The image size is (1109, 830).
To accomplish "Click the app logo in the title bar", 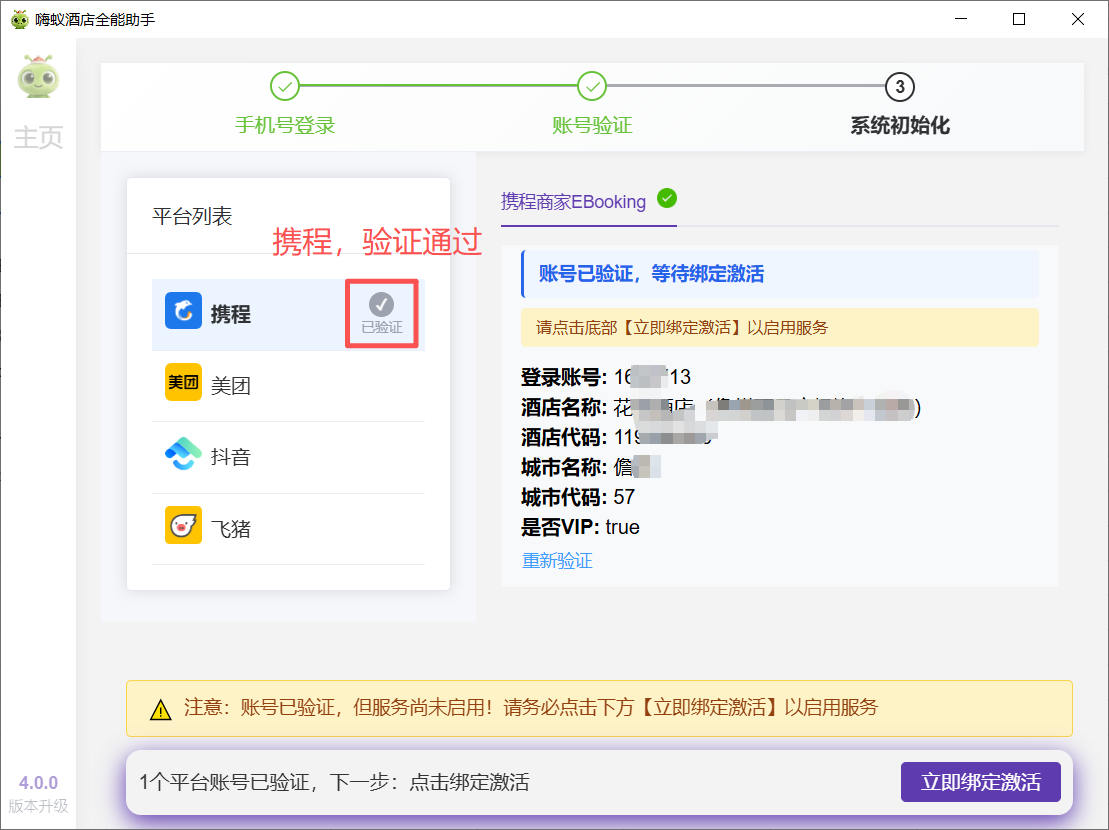I will tap(18, 18).
